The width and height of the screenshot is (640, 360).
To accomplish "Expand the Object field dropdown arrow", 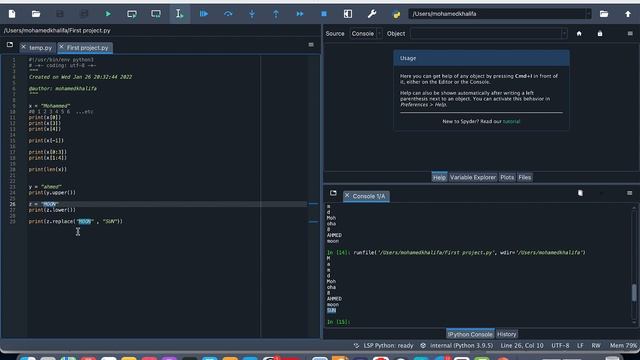I will tap(564, 33).
